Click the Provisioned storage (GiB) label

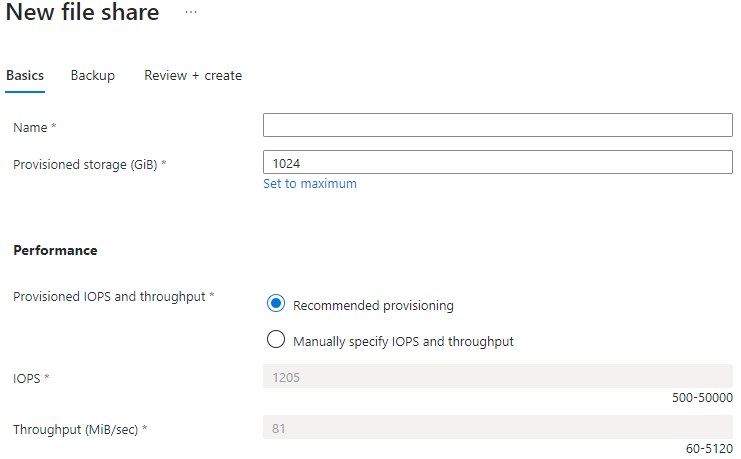[x=85, y=164]
